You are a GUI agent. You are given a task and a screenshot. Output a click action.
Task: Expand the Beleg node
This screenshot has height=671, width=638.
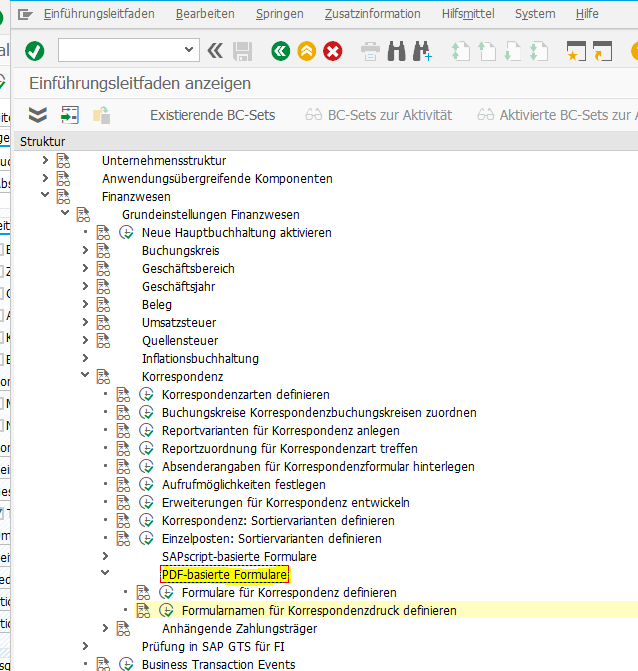[x=85, y=304]
